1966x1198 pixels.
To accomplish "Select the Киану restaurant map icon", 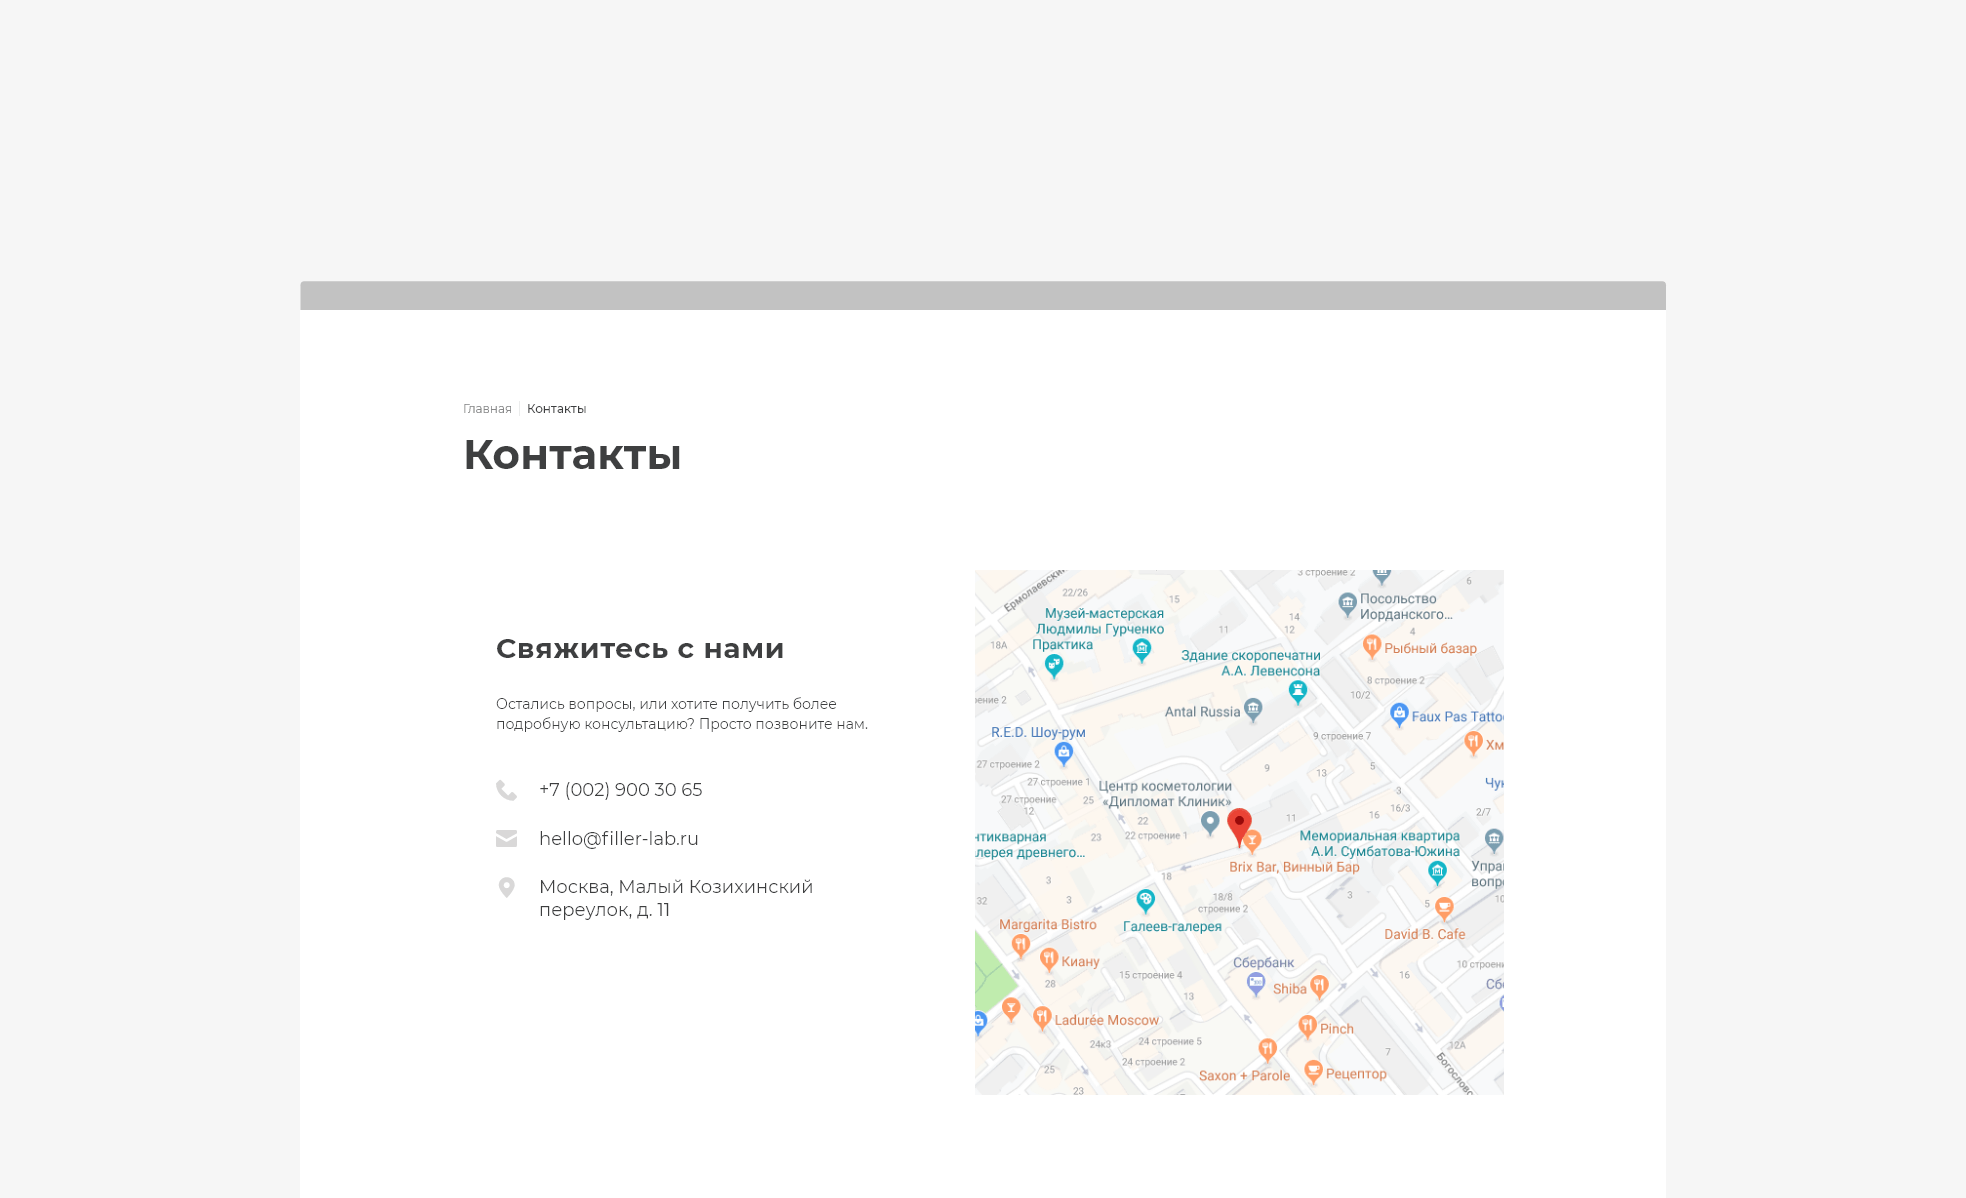I will click(1049, 960).
